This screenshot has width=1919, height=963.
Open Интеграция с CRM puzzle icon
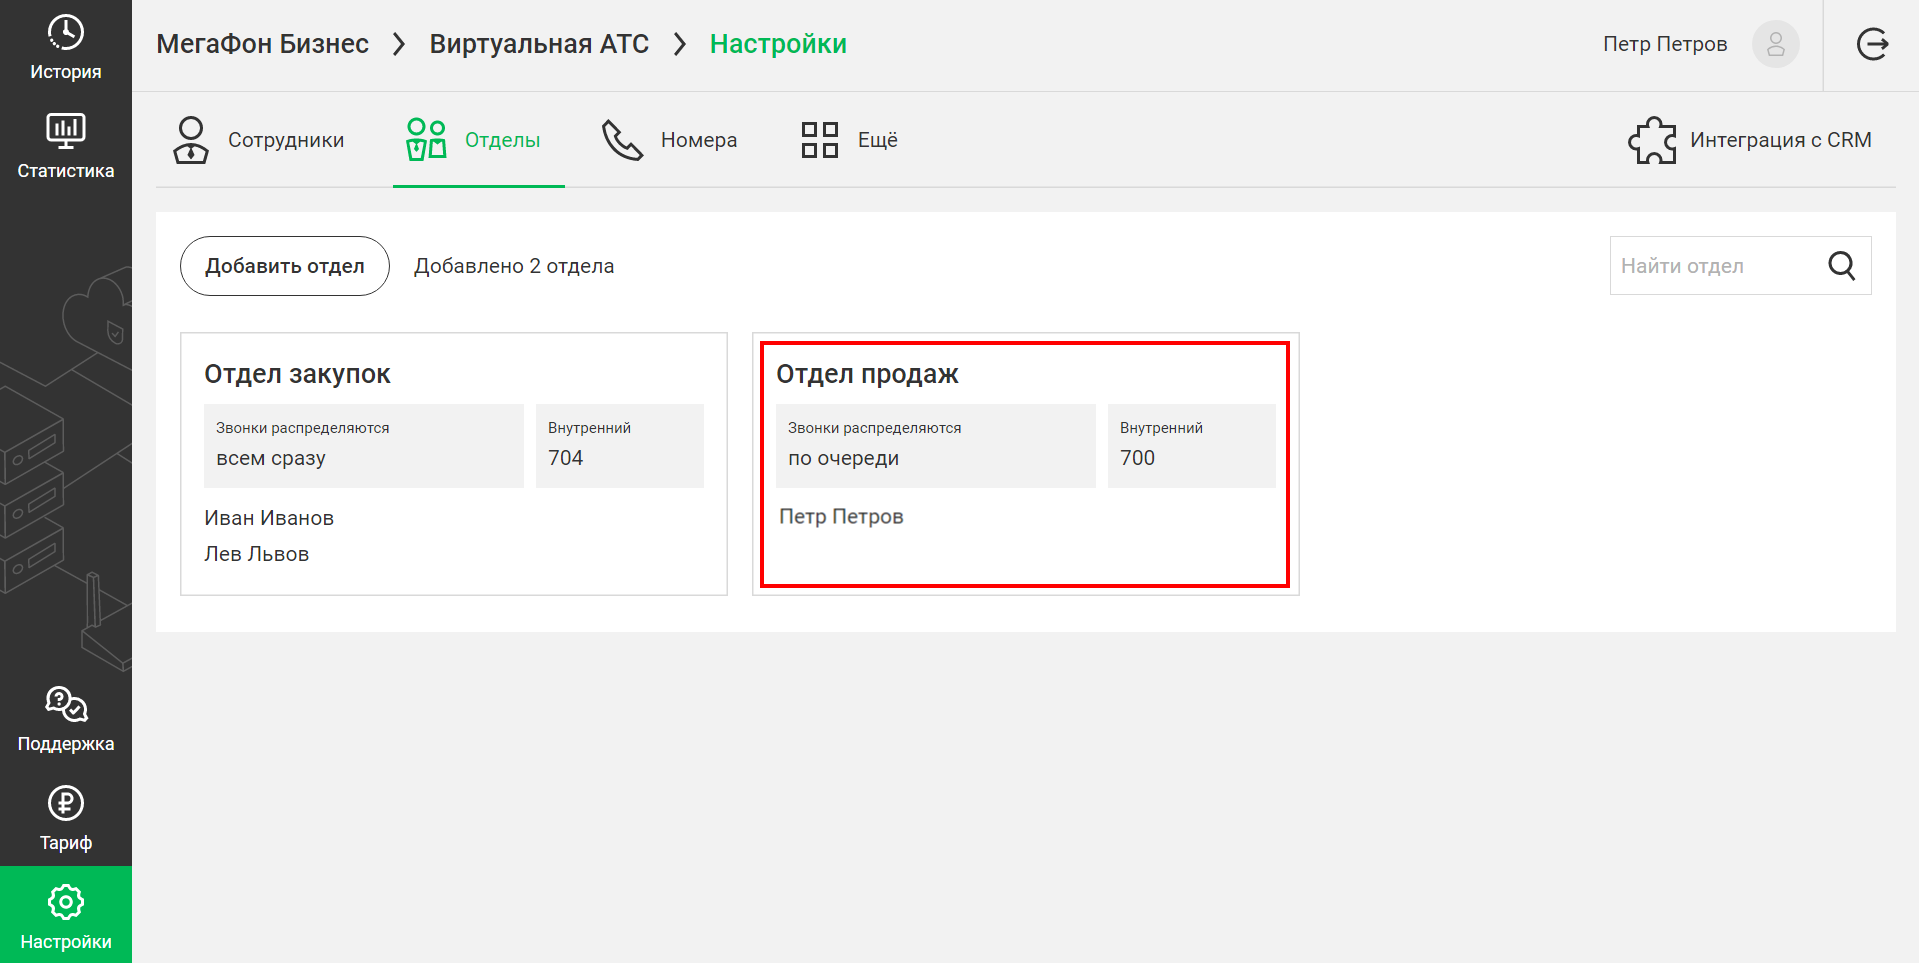tap(1652, 140)
